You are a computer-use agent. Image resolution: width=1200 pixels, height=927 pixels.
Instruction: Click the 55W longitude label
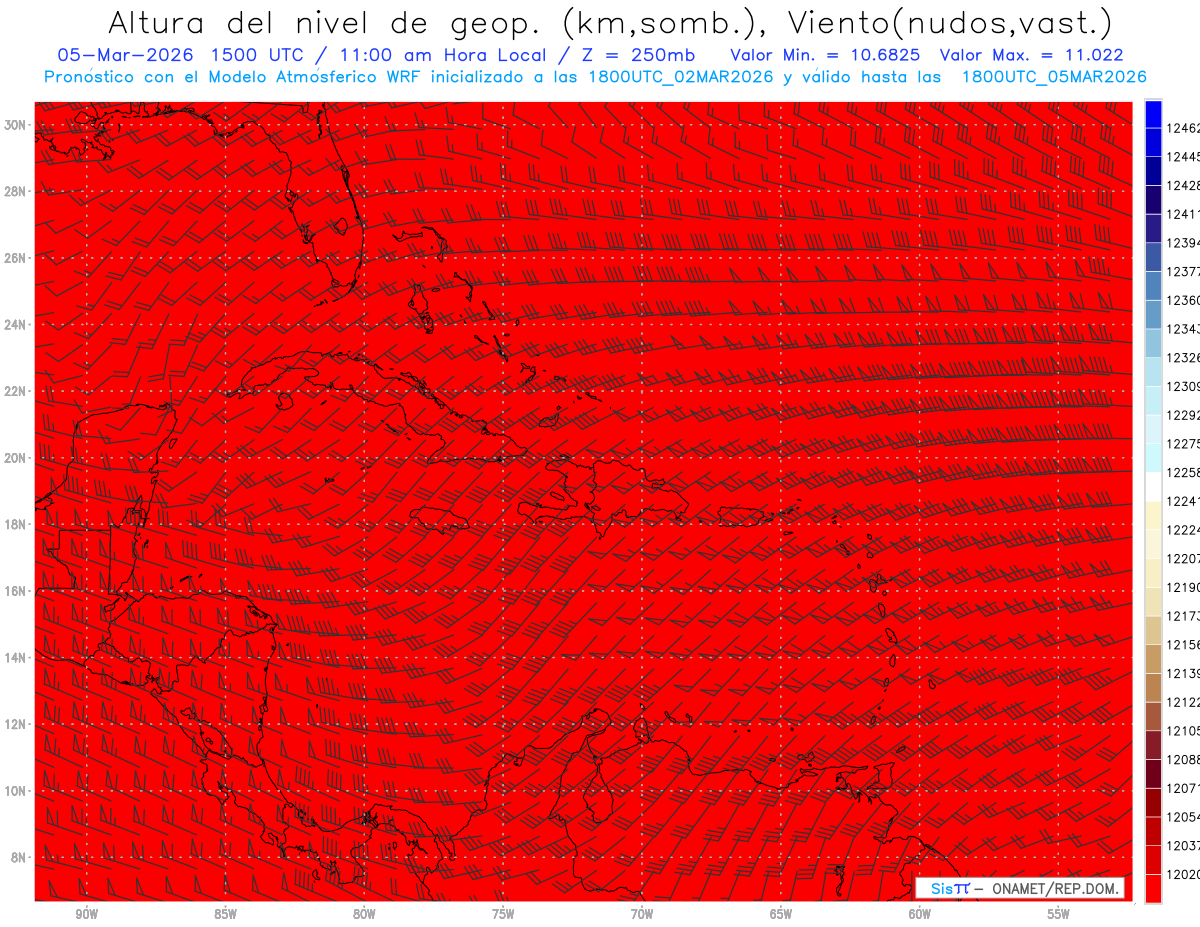coord(1059,915)
